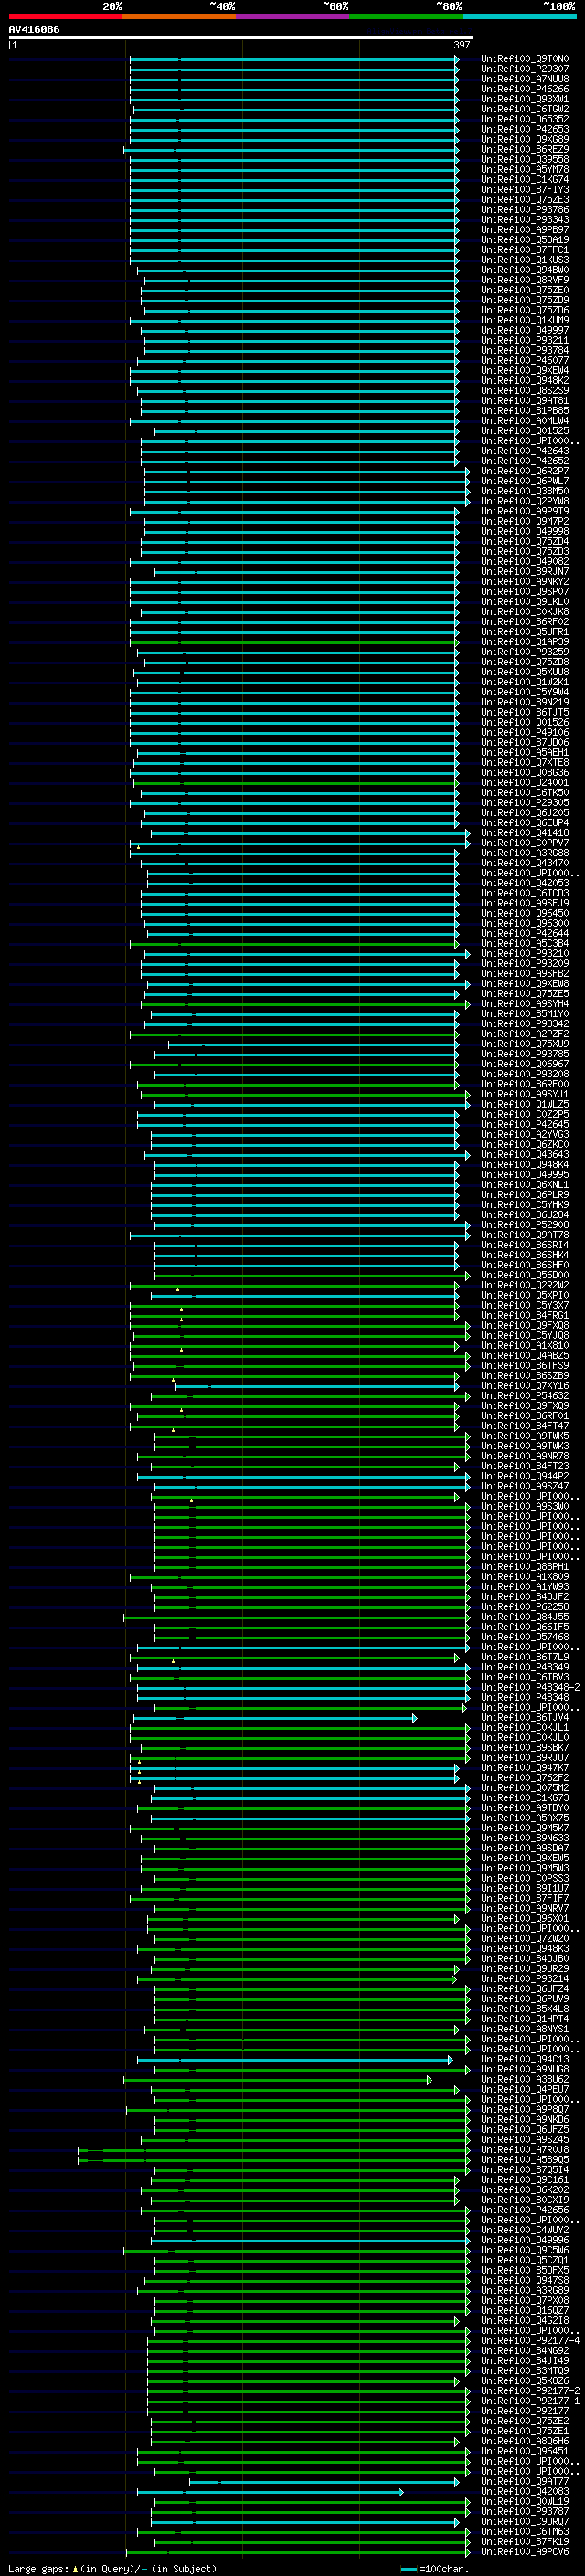585x2576 pixels.
Task: Open hit UniRef100_Q9T0N0
Action: pos(525,59)
